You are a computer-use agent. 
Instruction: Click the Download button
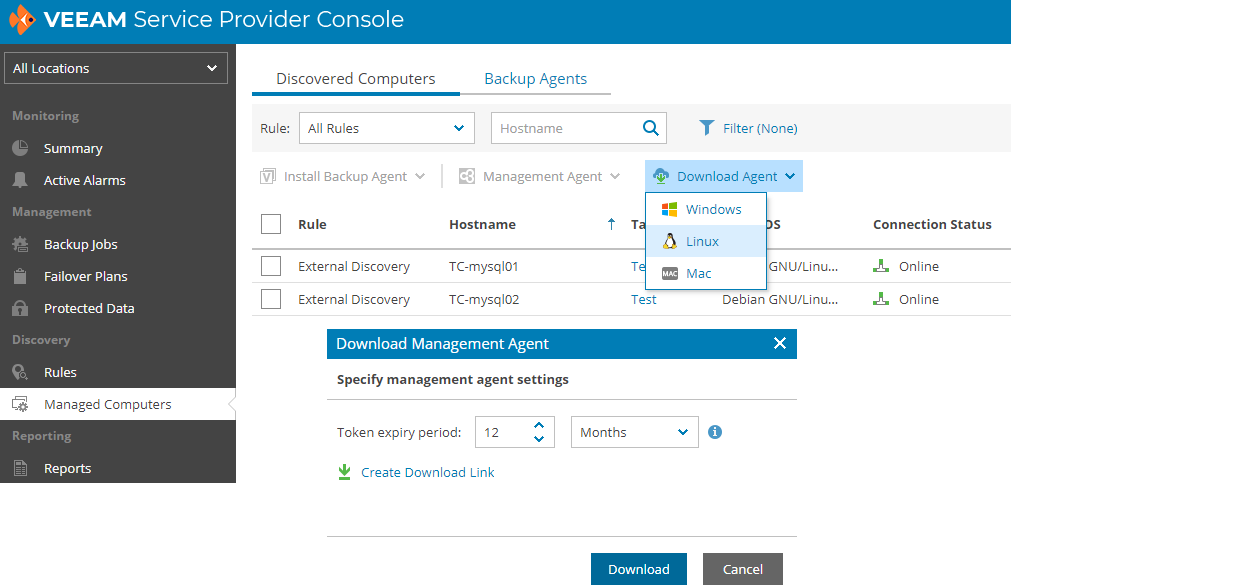tap(639, 569)
